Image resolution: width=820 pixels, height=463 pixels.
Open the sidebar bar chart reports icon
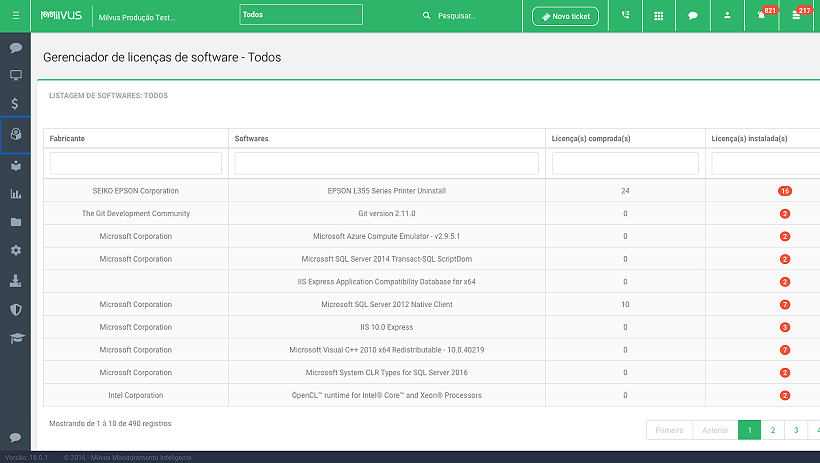(16, 194)
